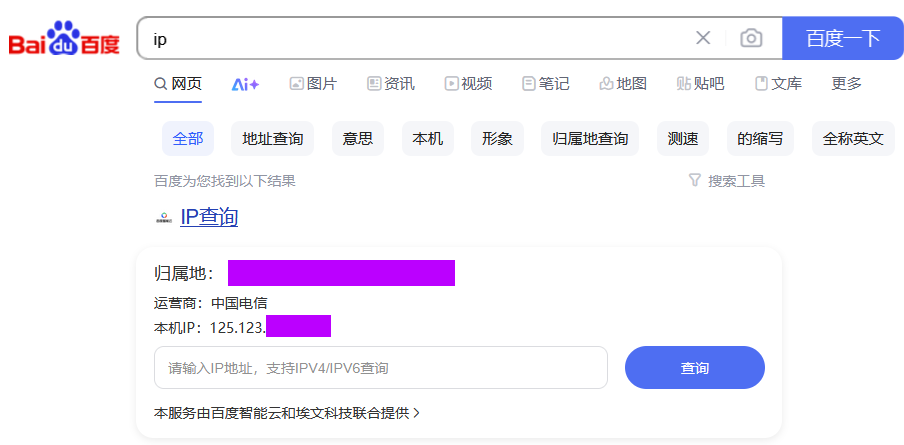Click the funnel icon for search tools

[x=694, y=181]
